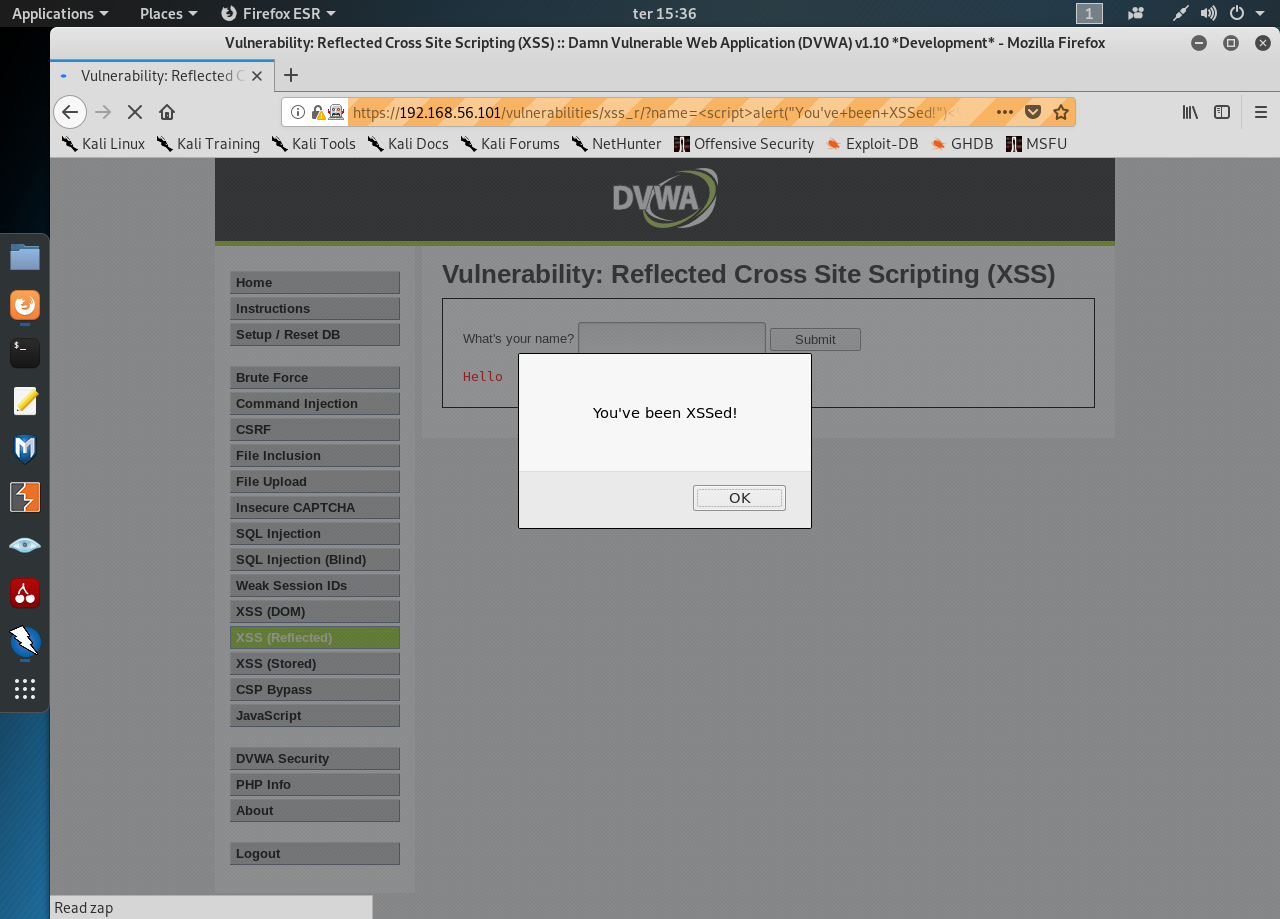
Task: Launch CherryTree red icon in dock
Action: 25,593
